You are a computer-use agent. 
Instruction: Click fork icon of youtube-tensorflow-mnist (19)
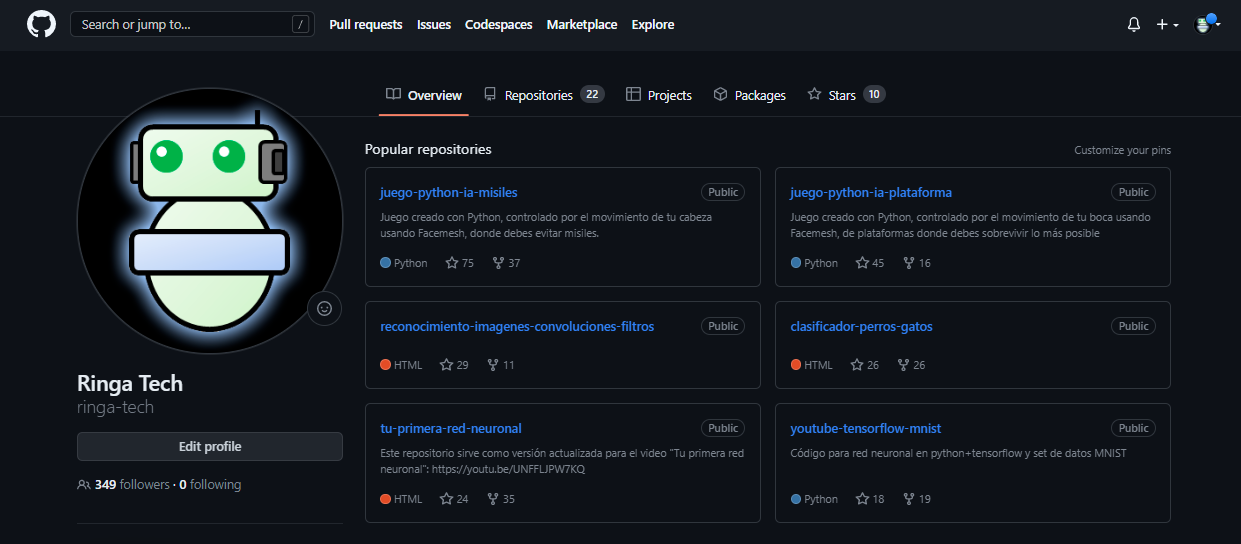pyautogui.click(x=908, y=499)
